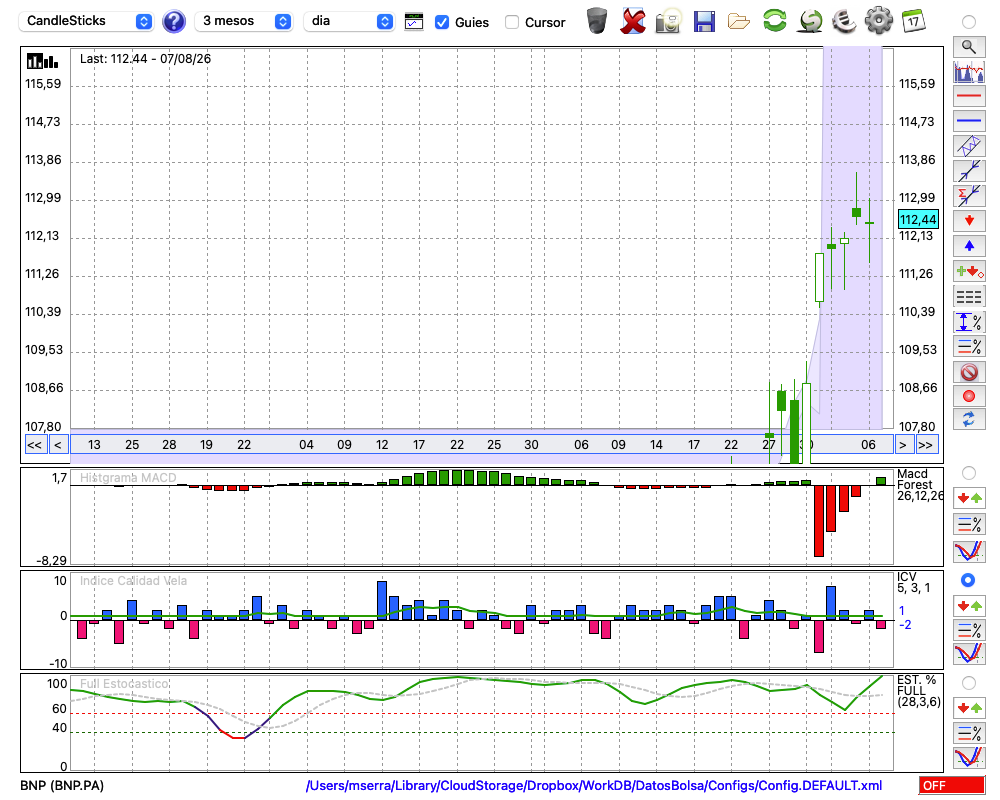Viewport: 1000px width, 800px height.
Task: Click the 'Last: 112.44 - 07/08/26' text
Action: [x=145, y=59]
